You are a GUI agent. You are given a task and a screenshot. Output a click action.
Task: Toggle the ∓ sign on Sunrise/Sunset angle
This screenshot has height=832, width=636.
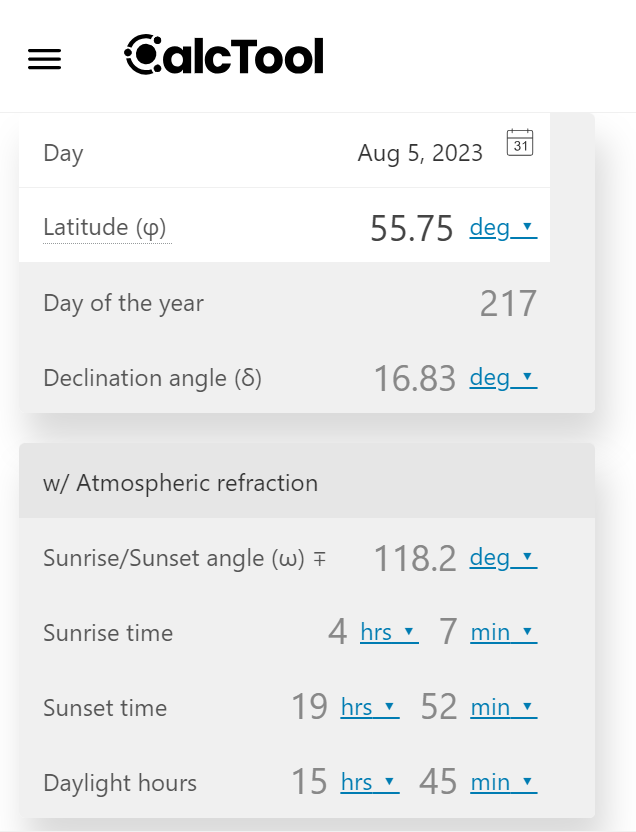pos(319,559)
